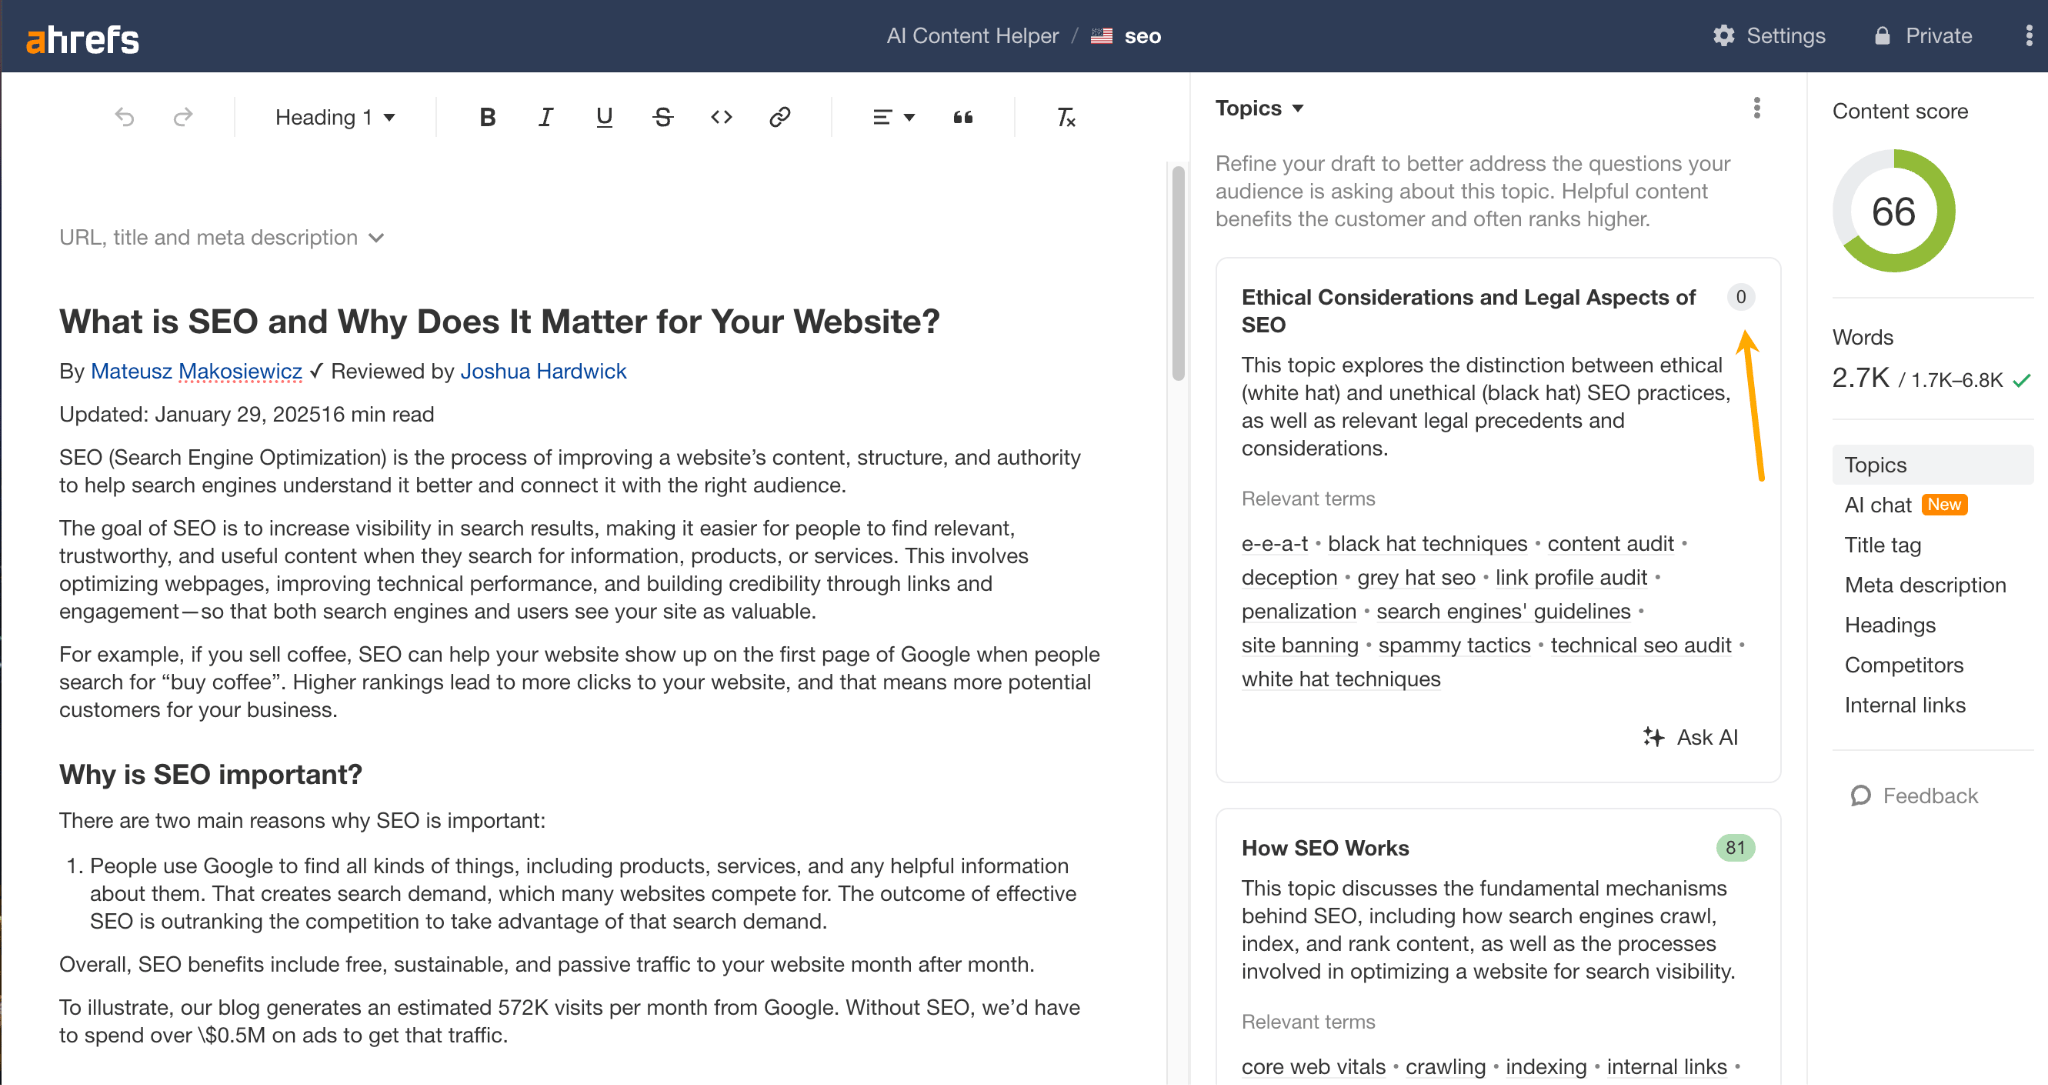This screenshot has height=1085, width=2048.
Task: Toggle bold formatting
Action: coord(487,117)
